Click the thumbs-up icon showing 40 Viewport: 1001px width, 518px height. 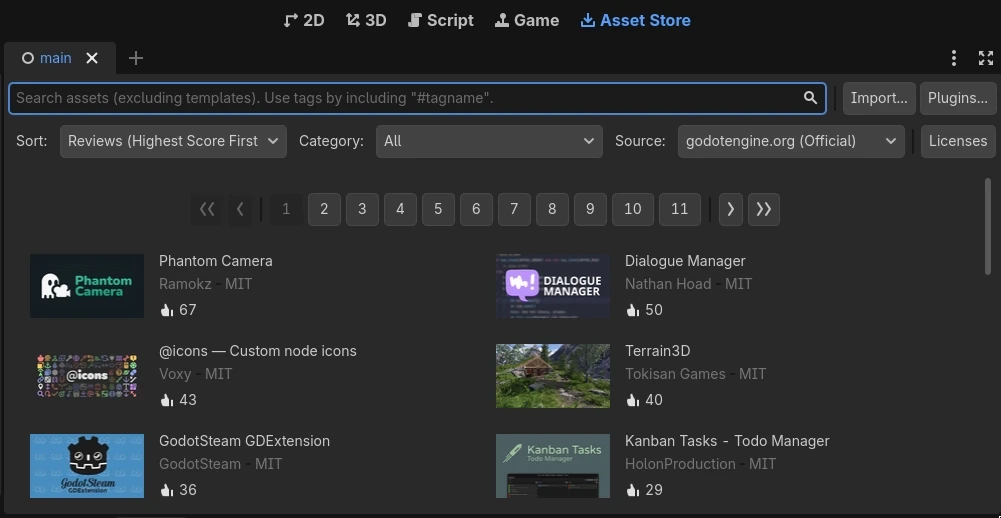coord(633,400)
